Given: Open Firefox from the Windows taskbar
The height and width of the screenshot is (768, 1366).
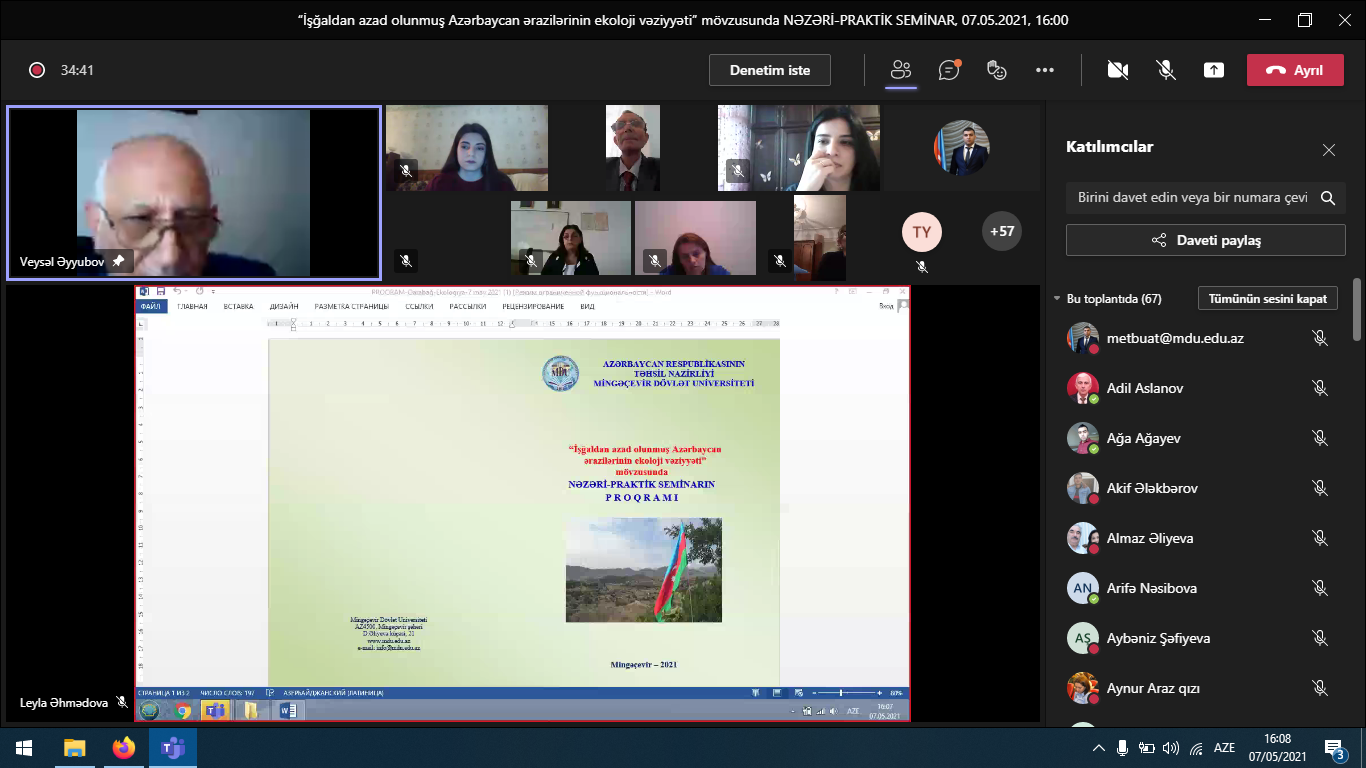Looking at the screenshot, I should tap(124, 748).
